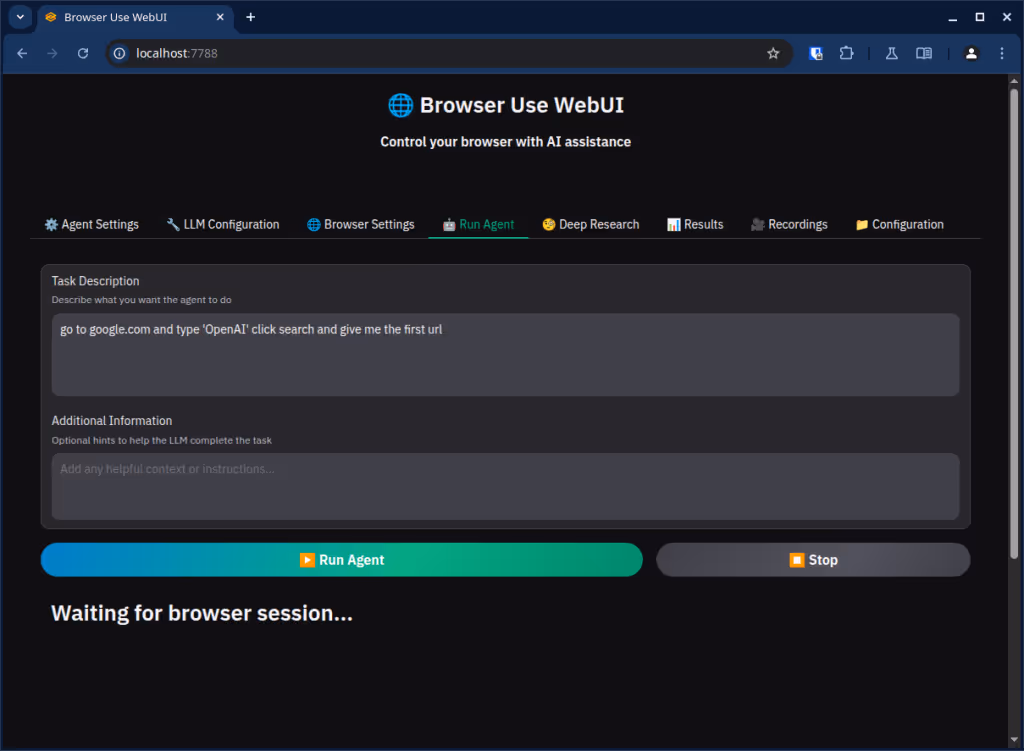Click 'Control your browser with AI assistance' subtitle

pos(505,142)
